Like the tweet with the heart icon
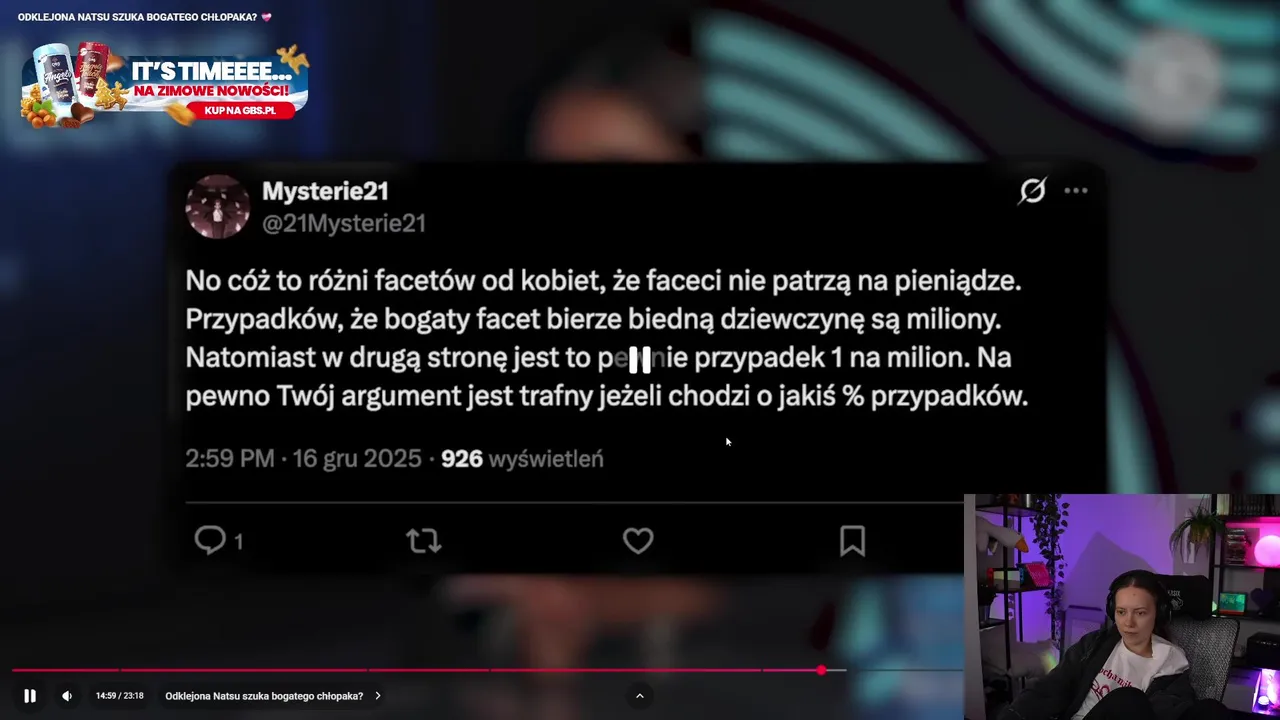1280x720 pixels. pyautogui.click(x=638, y=541)
